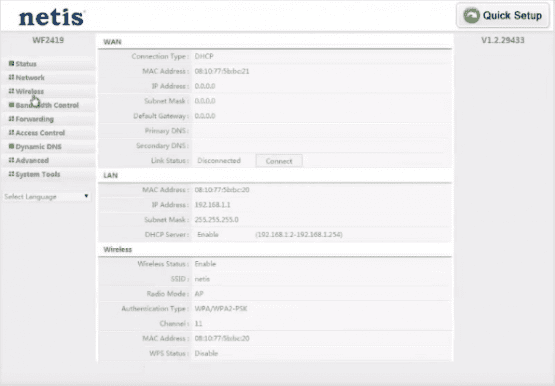Click the Wireless section heading

click(118, 249)
